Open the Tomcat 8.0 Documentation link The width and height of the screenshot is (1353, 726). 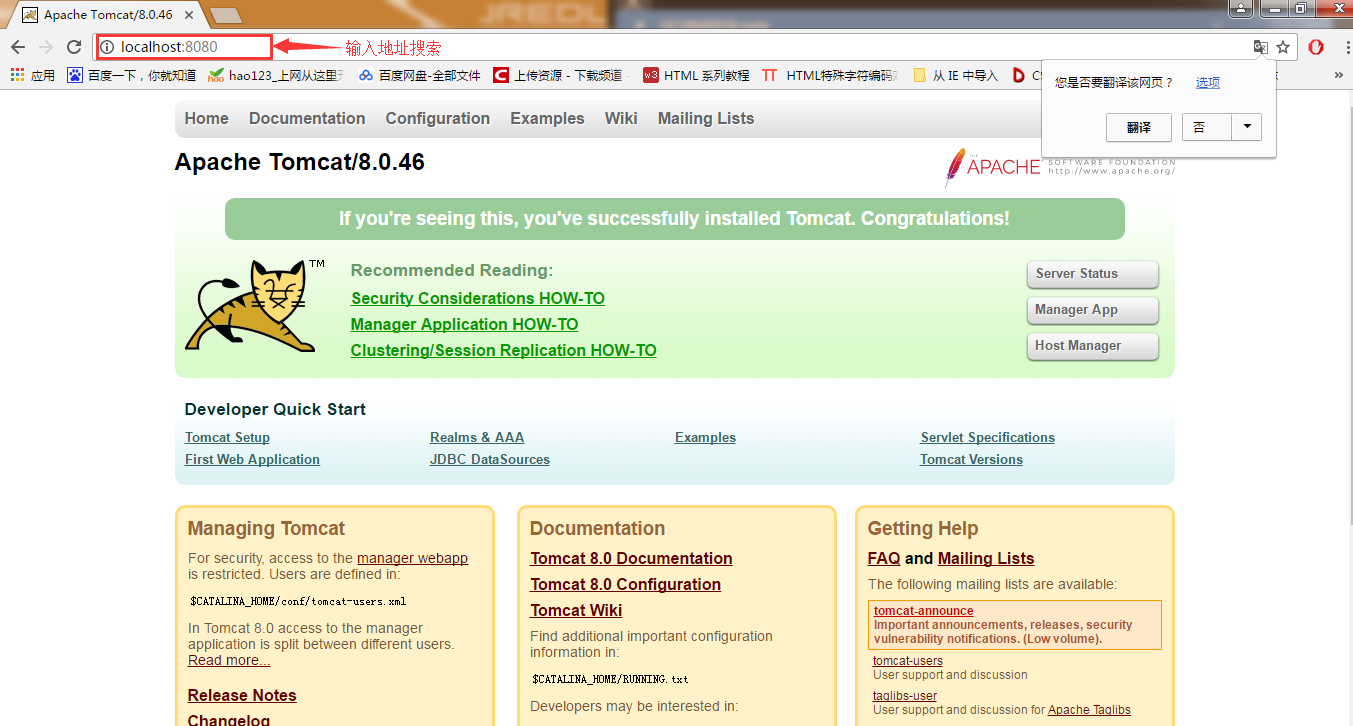coord(631,558)
